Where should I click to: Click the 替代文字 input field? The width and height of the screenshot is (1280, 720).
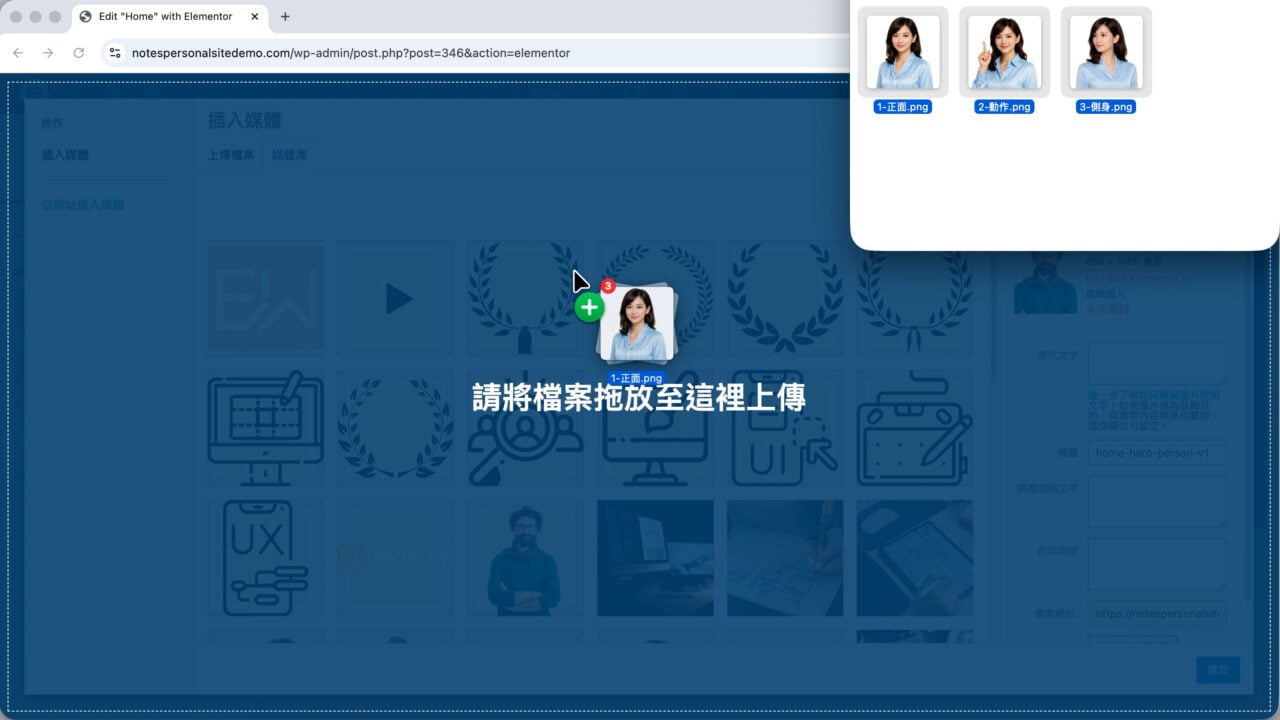[x=1157, y=363]
